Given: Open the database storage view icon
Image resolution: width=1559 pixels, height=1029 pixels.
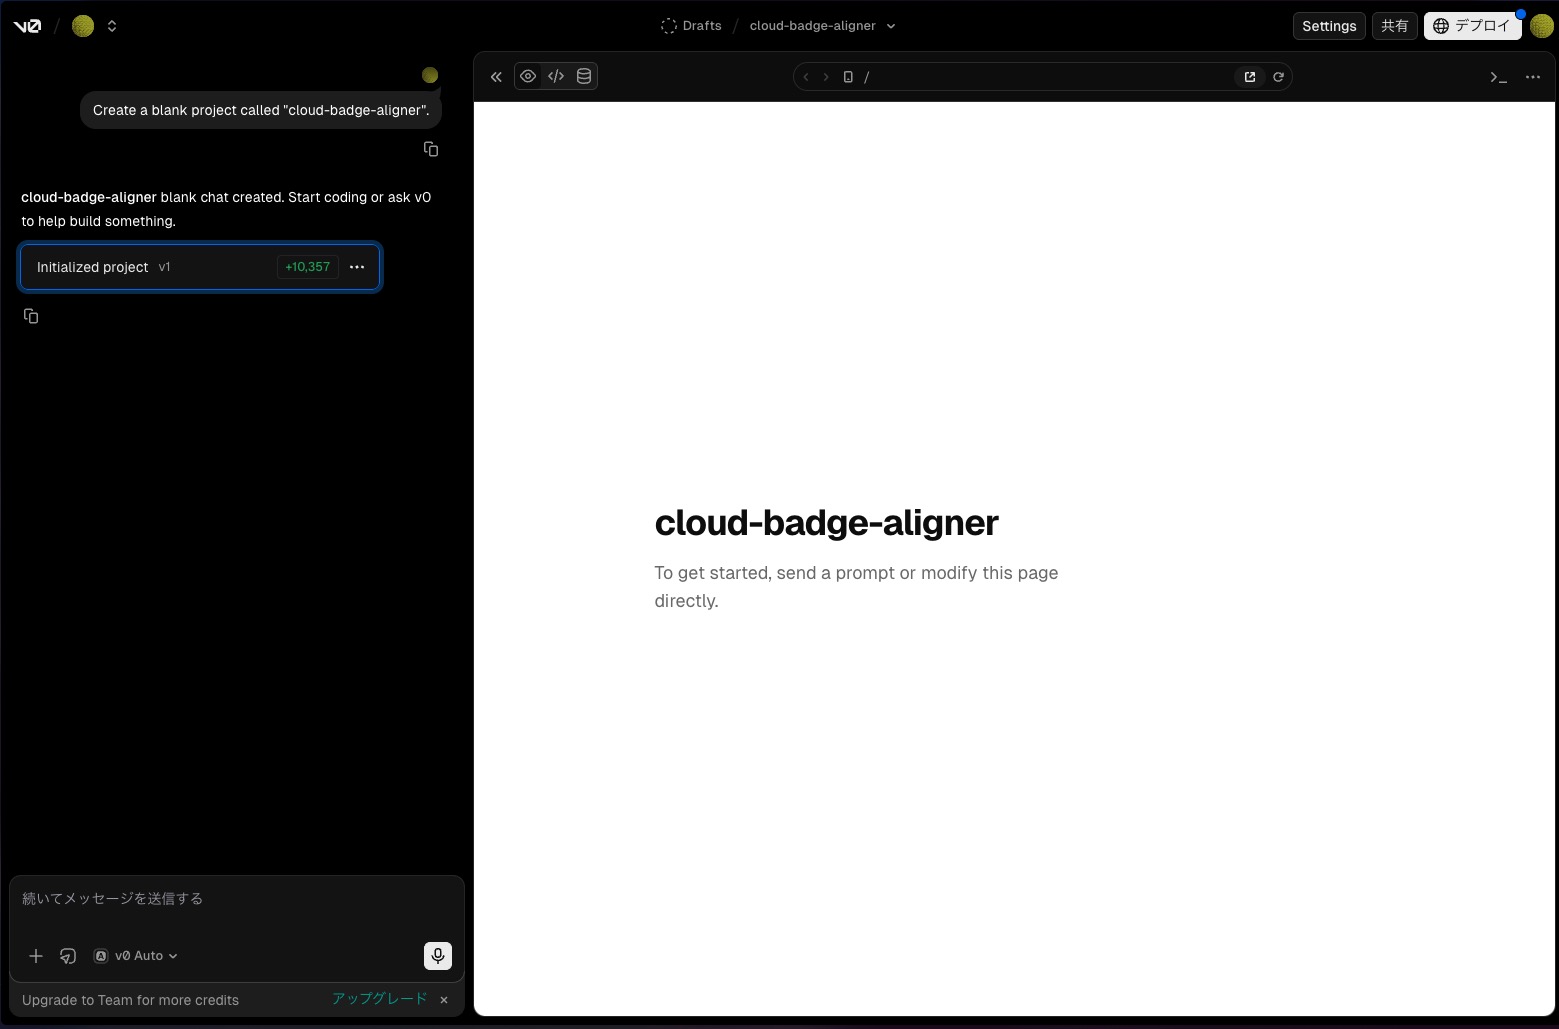Looking at the screenshot, I should tap(584, 76).
